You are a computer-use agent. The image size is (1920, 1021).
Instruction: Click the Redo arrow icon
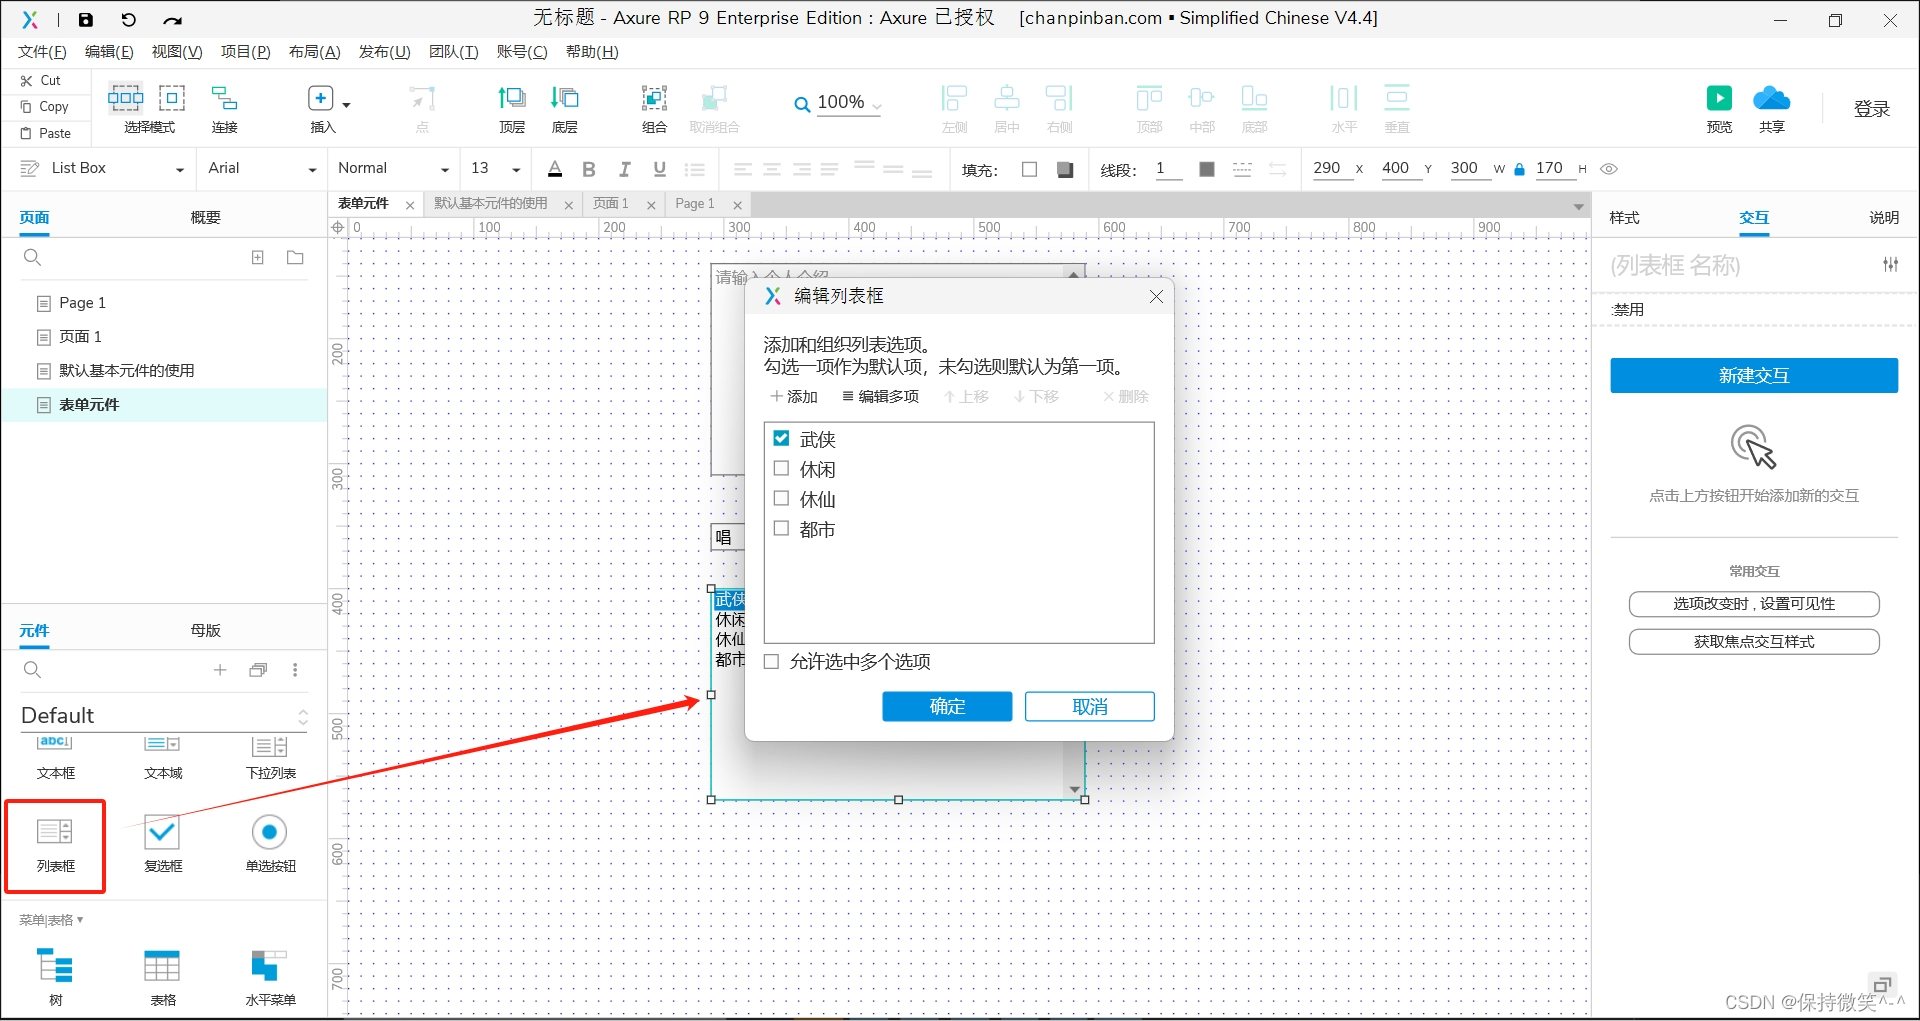click(x=172, y=19)
